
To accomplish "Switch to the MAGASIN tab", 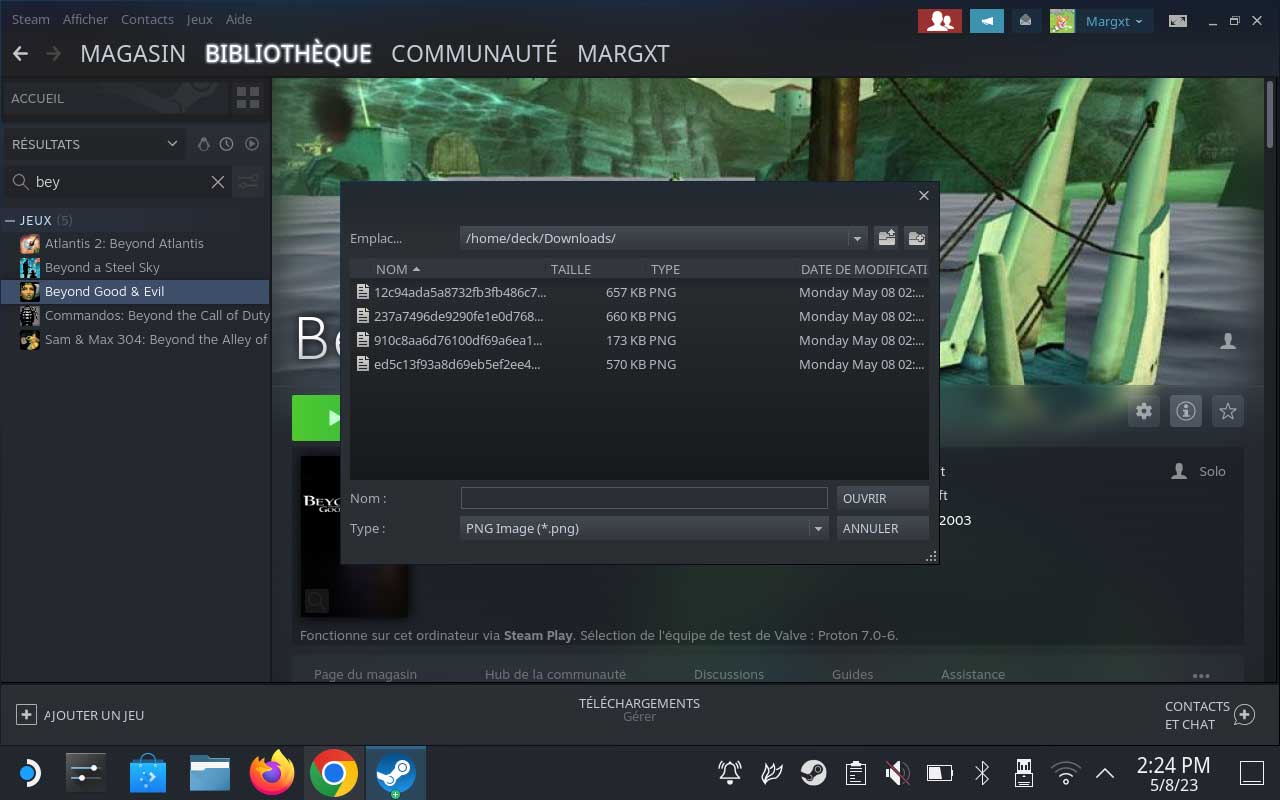I will 133,54.
